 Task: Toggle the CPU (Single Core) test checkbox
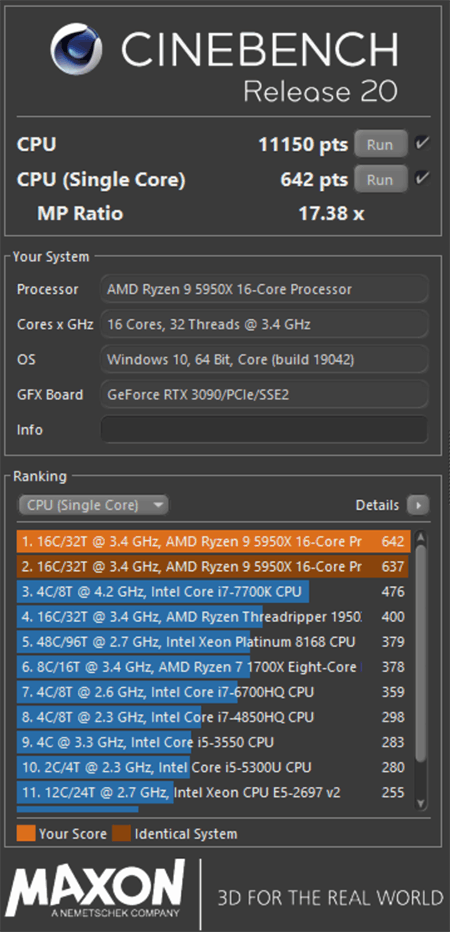423,178
